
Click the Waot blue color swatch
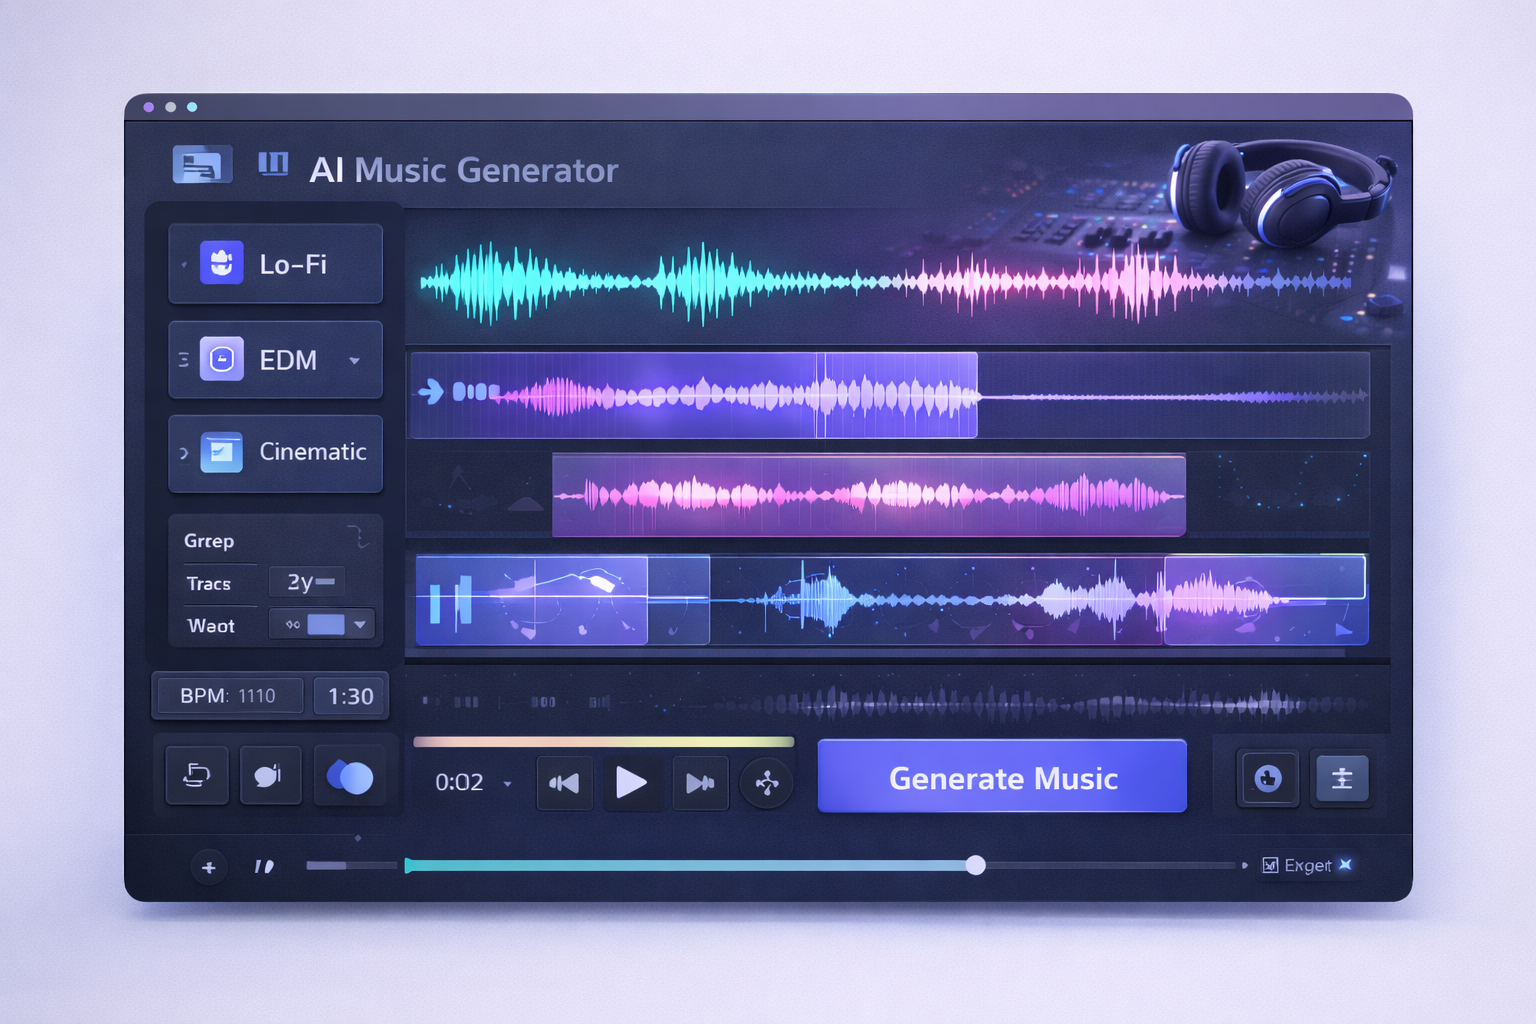tap(326, 625)
